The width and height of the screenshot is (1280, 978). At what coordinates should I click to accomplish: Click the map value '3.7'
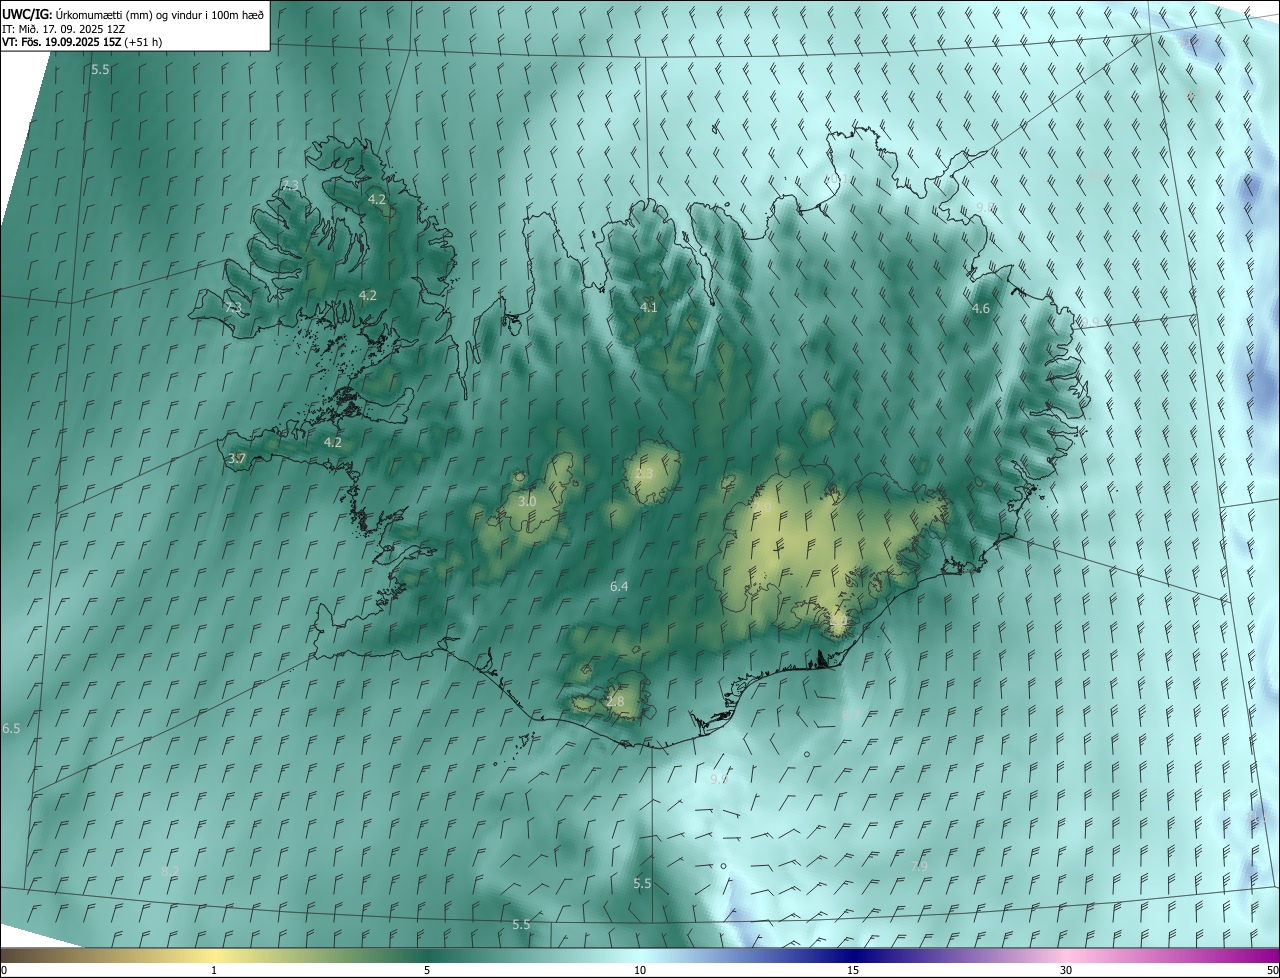tap(237, 459)
